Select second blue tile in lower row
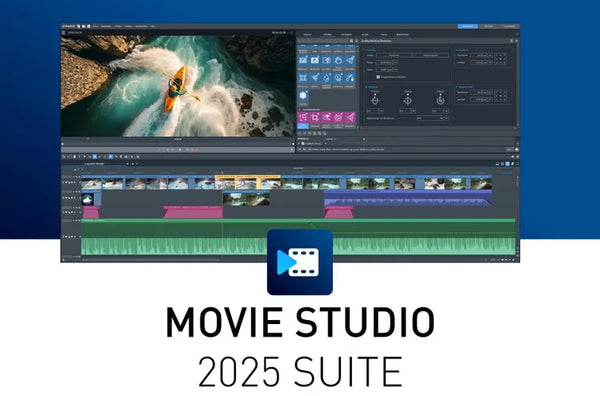This screenshot has width=600, height=396. pos(315,78)
